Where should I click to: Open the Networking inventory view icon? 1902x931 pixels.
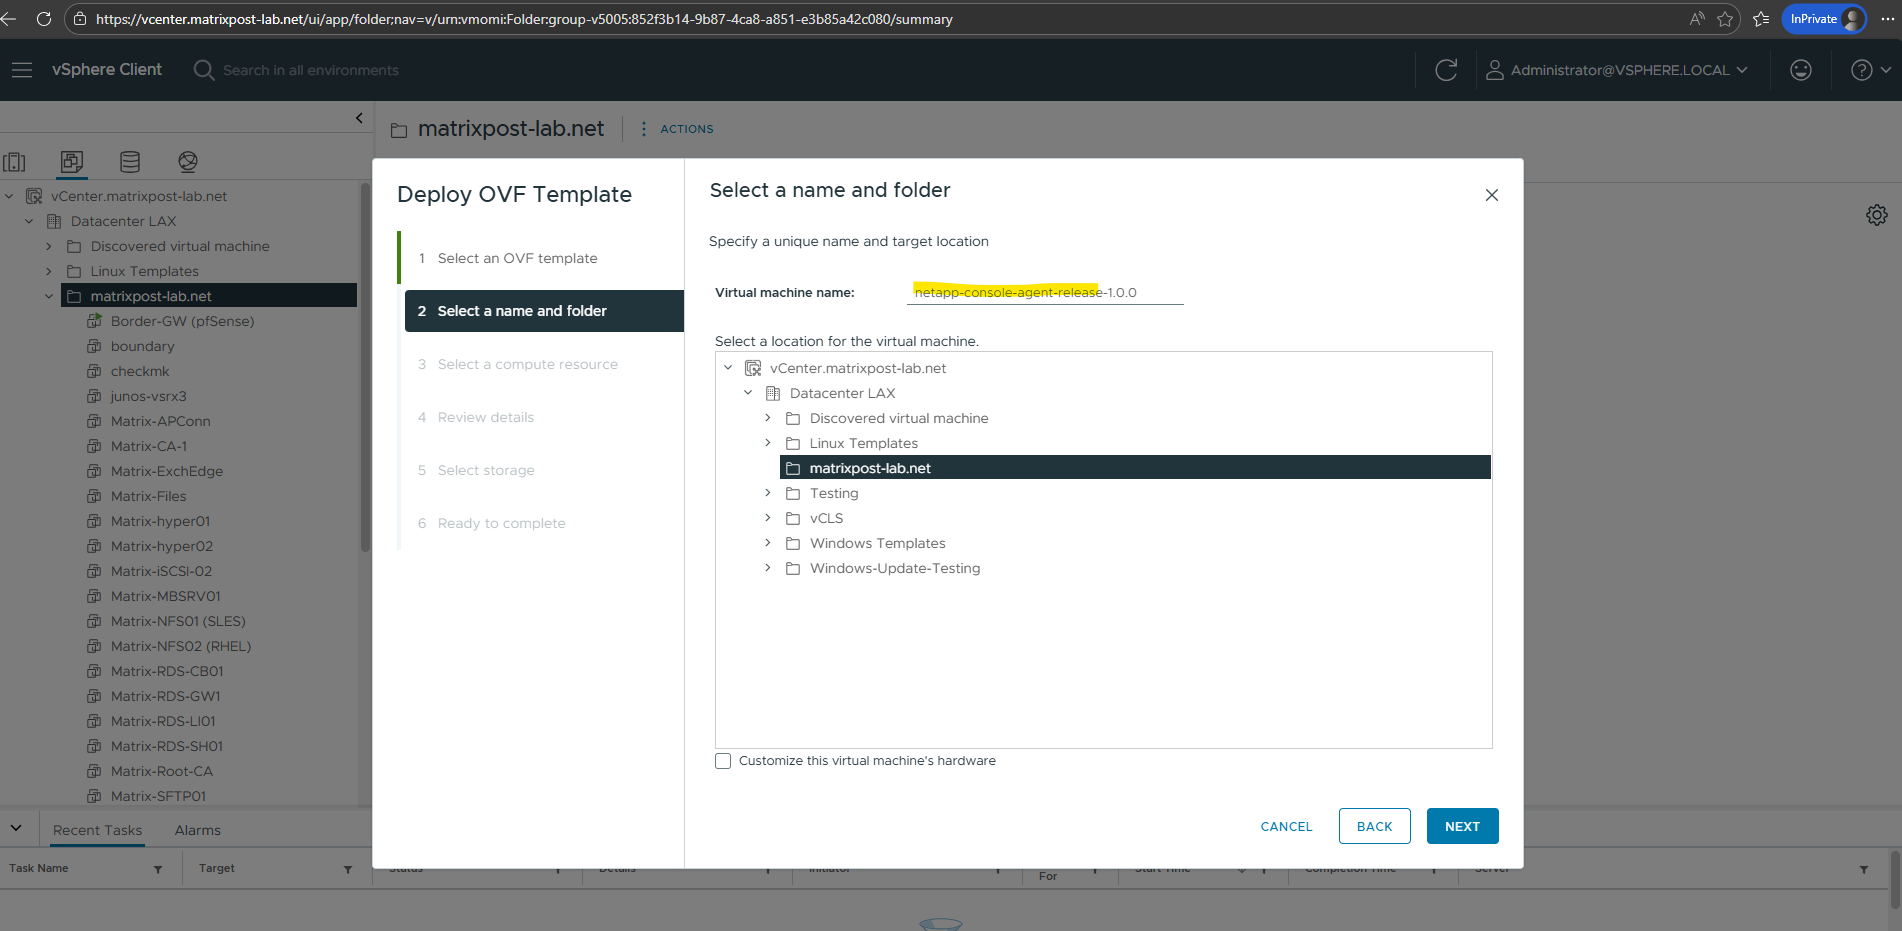click(x=188, y=162)
